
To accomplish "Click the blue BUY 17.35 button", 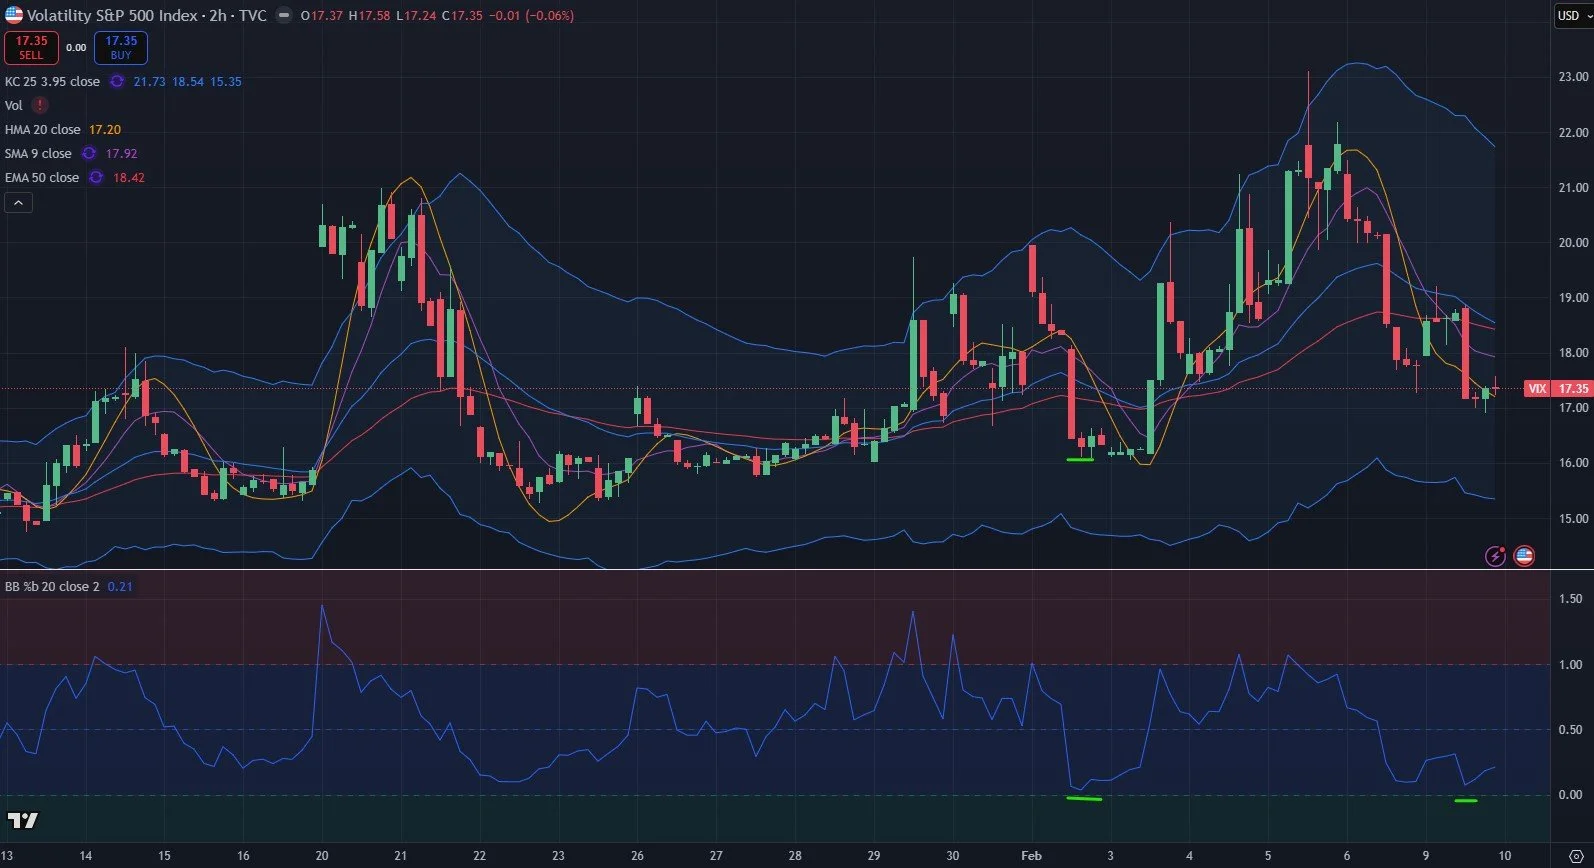I will [x=121, y=47].
